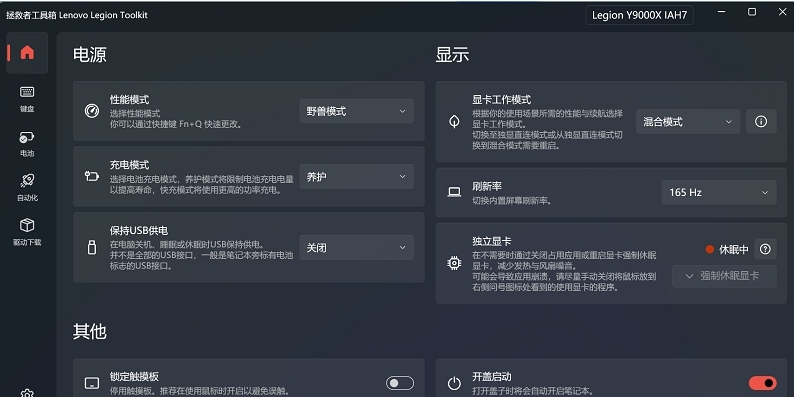Screen dimensions: 794x397
Task: Click the 其他 section heading
Action: [x=90, y=331]
